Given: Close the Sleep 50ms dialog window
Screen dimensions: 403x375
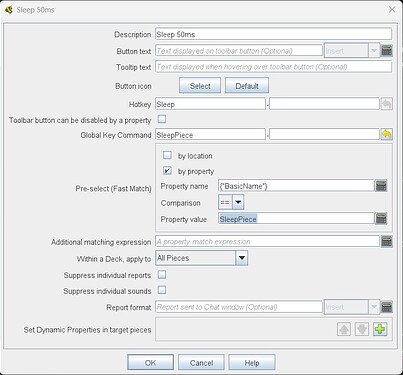Looking at the screenshot, I should tap(392, 9).
